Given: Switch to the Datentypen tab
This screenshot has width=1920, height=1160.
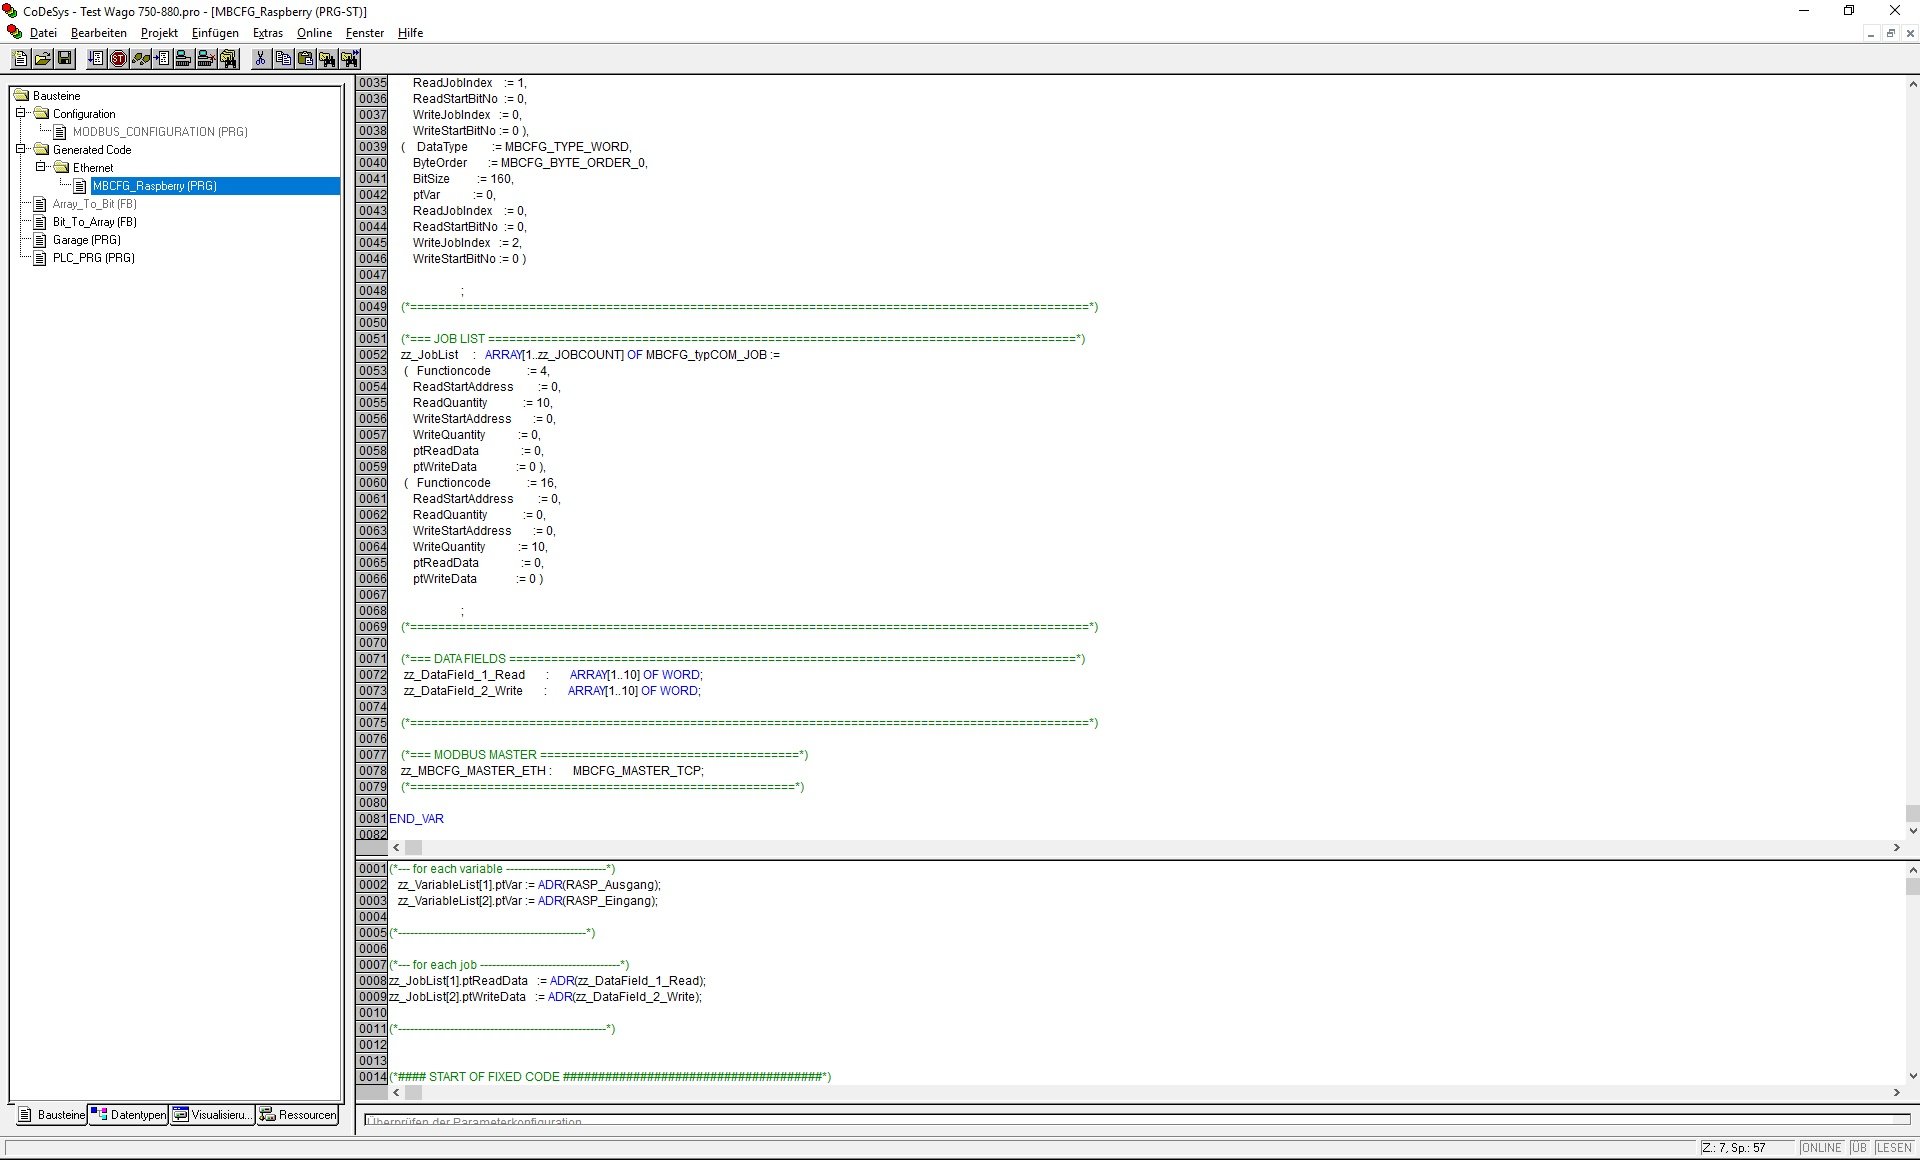Looking at the screenshot, I should coord(128,1115).
